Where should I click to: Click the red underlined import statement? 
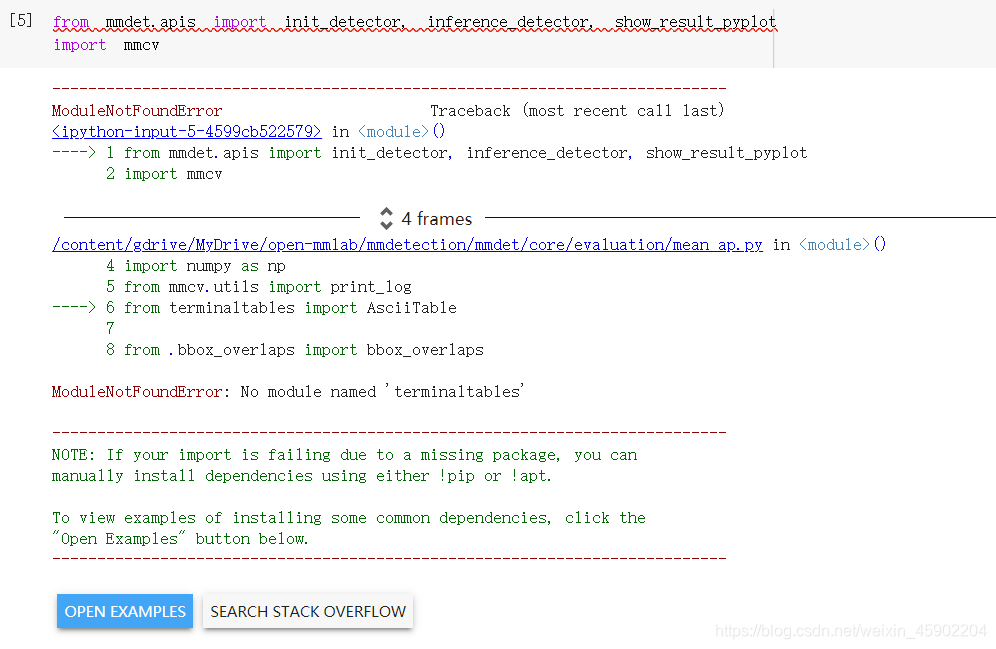coord(400,21)
